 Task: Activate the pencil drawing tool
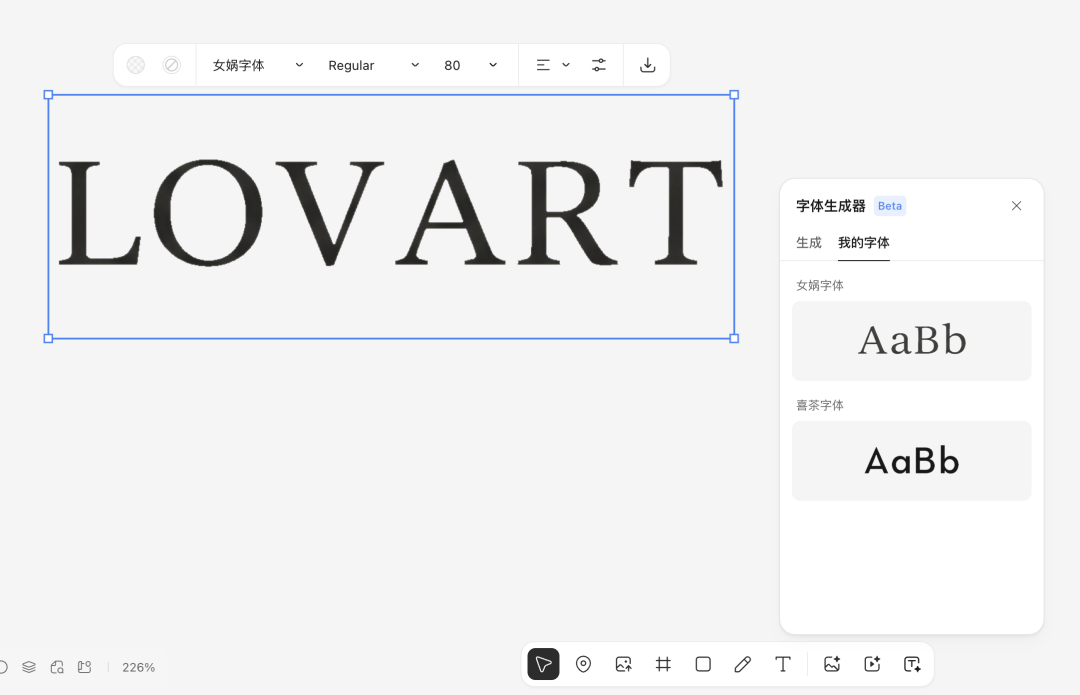click(742, 664)
